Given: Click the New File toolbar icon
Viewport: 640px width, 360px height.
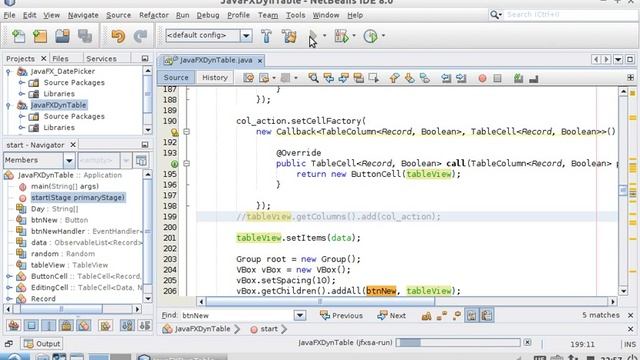Looking at the screenshot, I should point(18,36).
